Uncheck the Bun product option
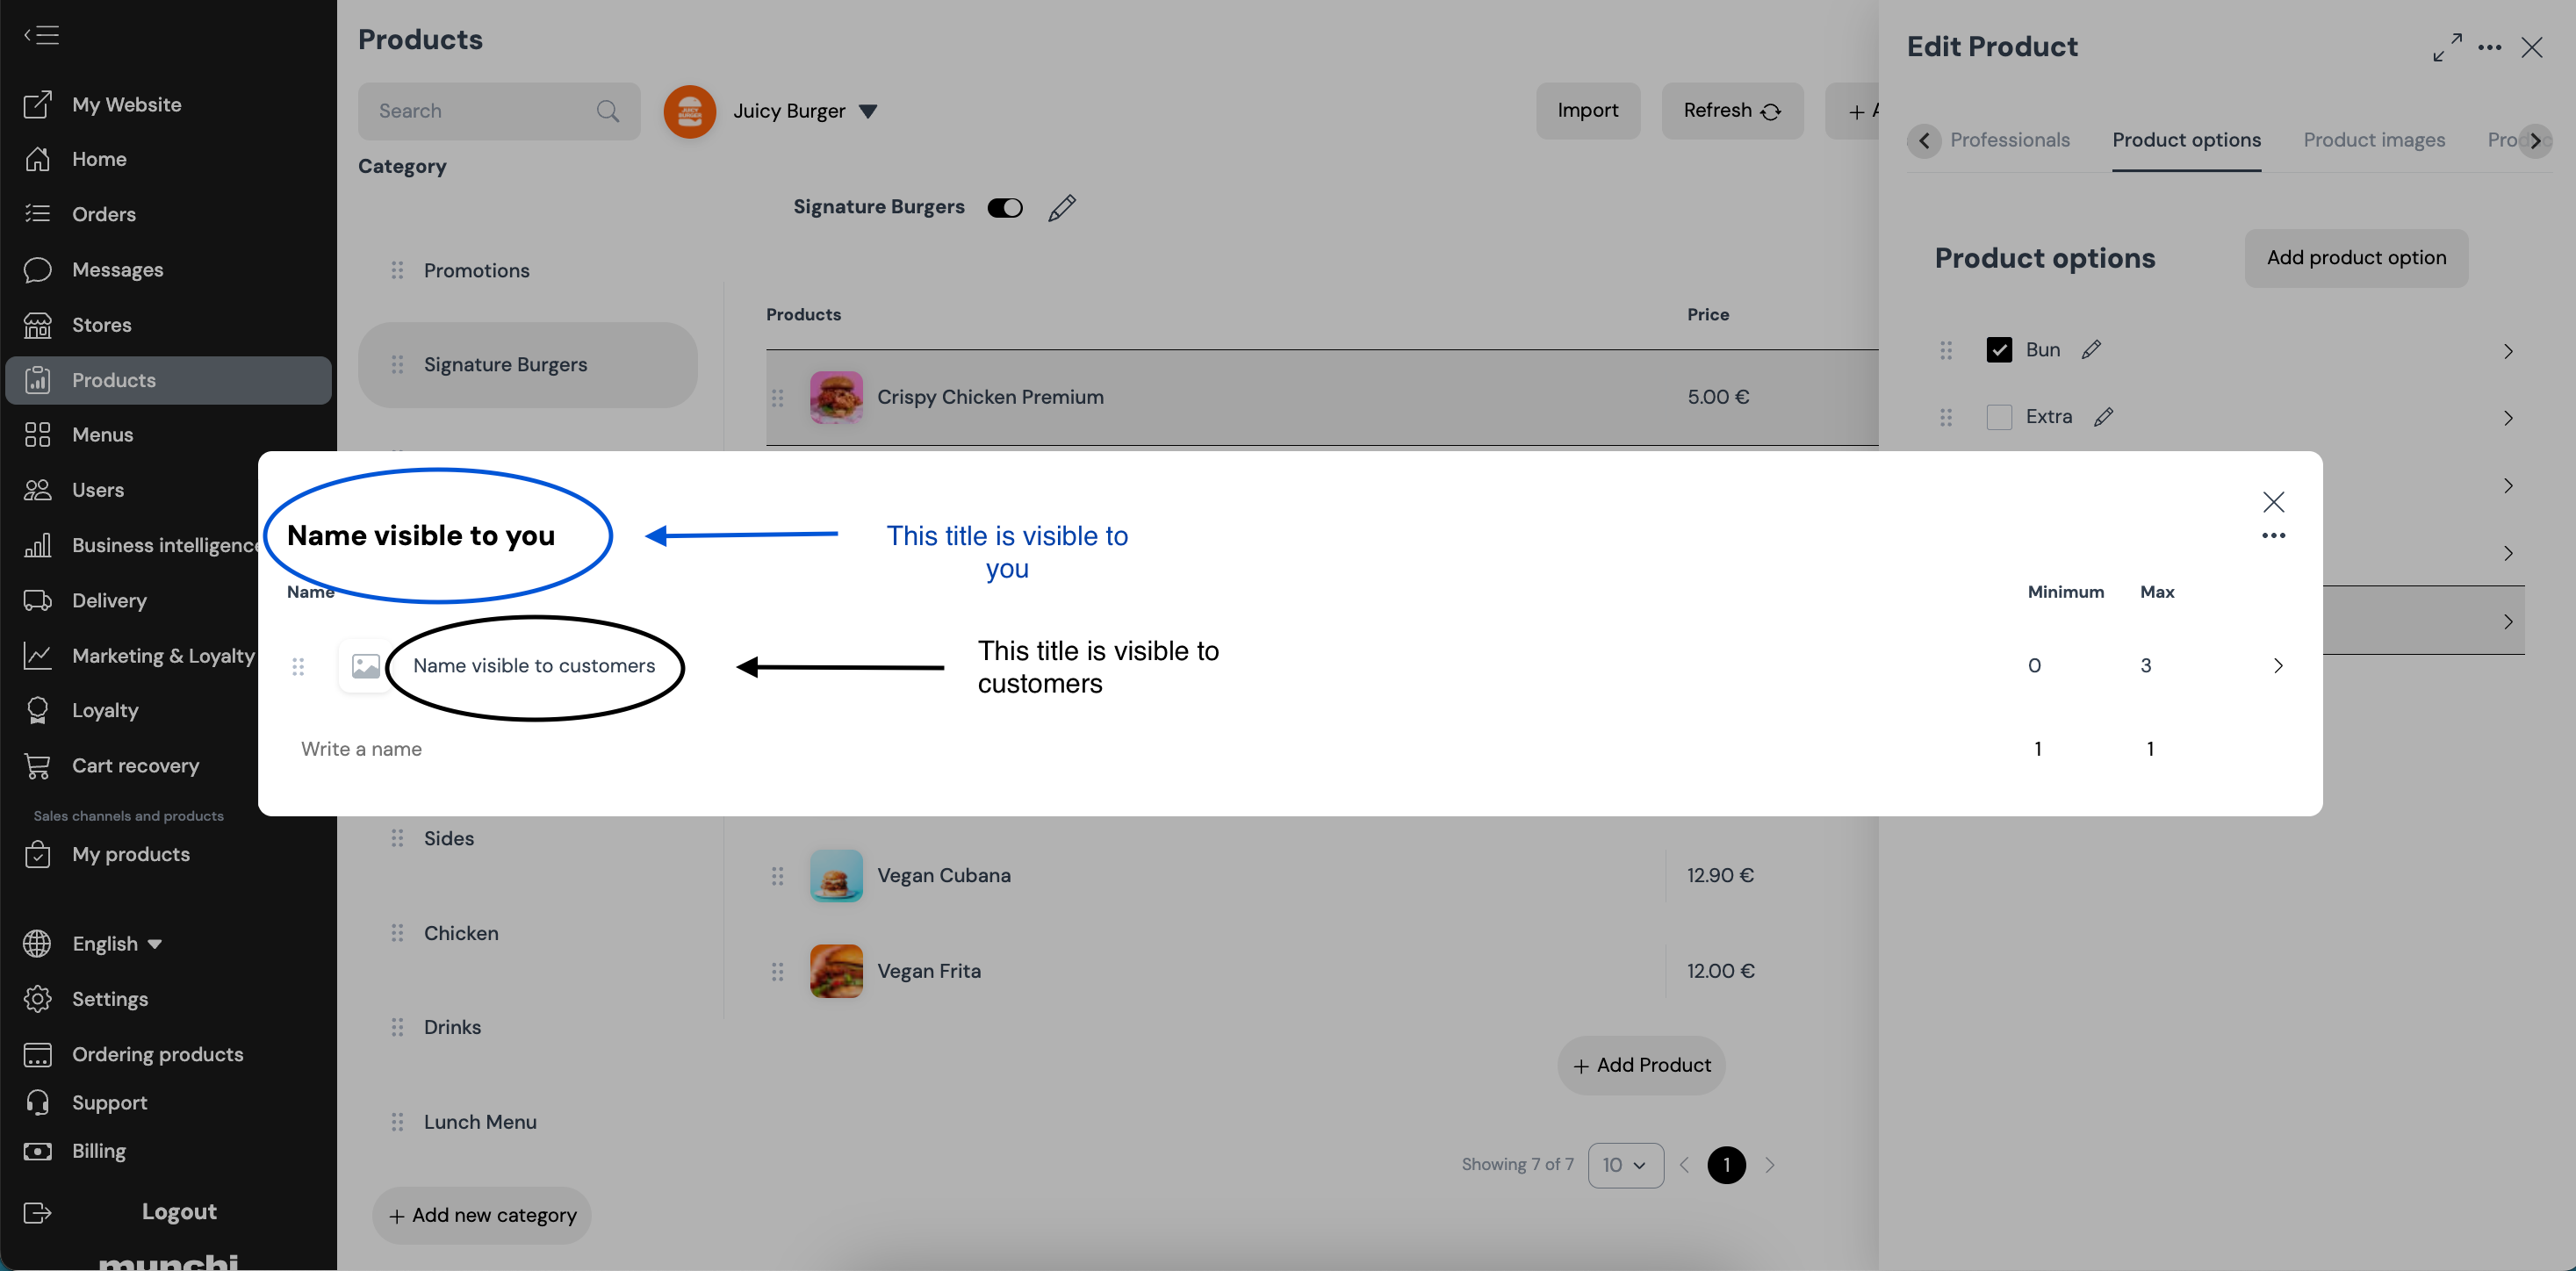The height and width of the screenshot is (1271, 2576). [x=1998, y=349]
